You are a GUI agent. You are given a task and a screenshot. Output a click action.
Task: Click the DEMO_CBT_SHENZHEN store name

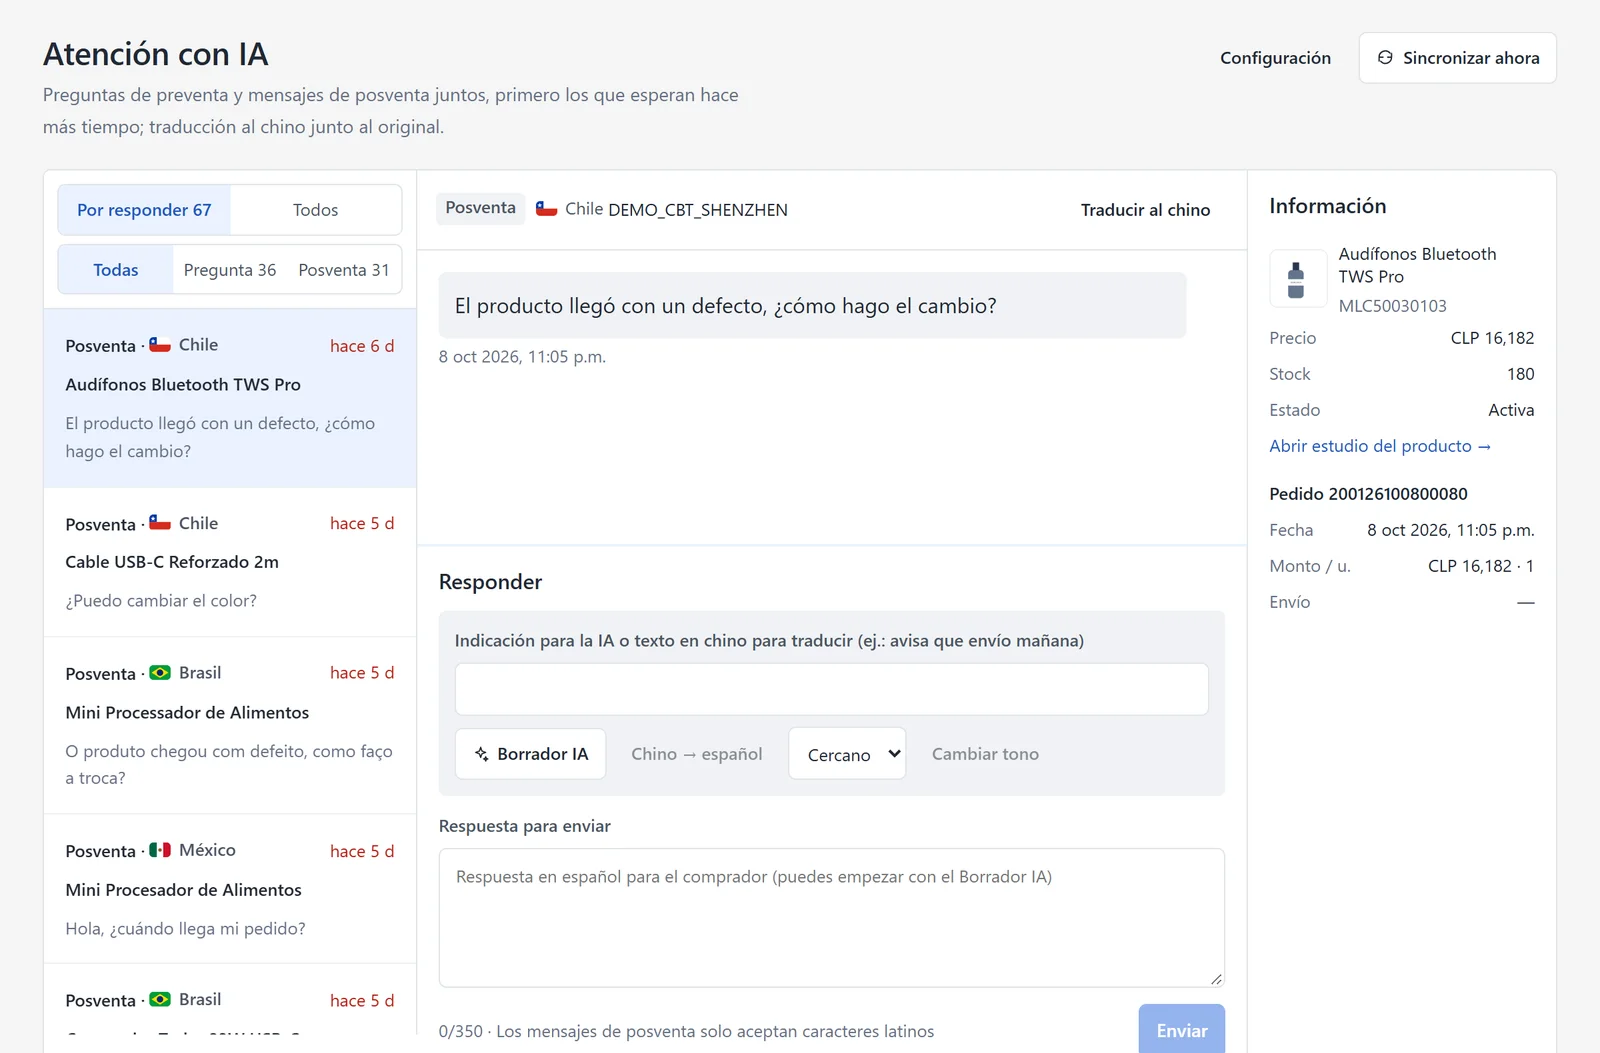(x=698, y=210)
